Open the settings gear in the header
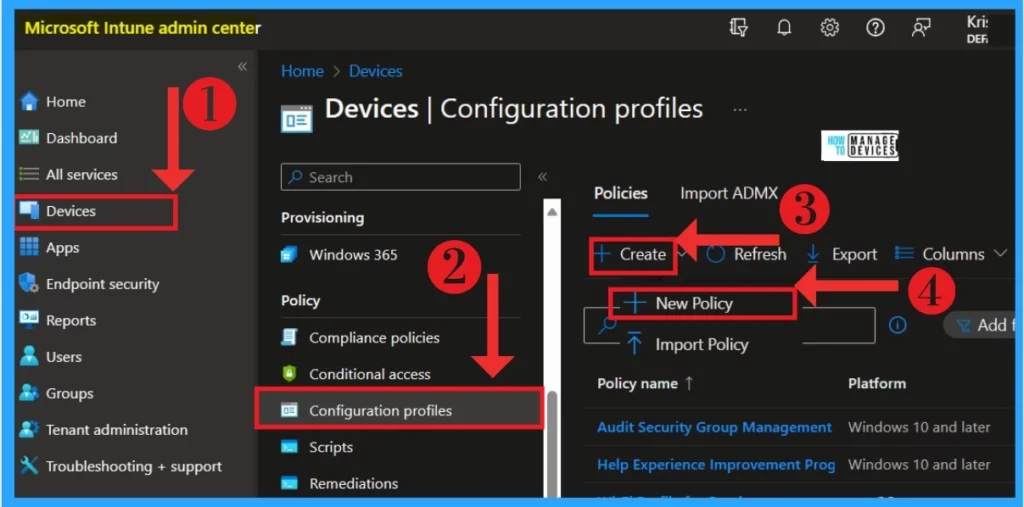Image resolution: width=1024 pixels, height=507 pixels. coord(829,28)
